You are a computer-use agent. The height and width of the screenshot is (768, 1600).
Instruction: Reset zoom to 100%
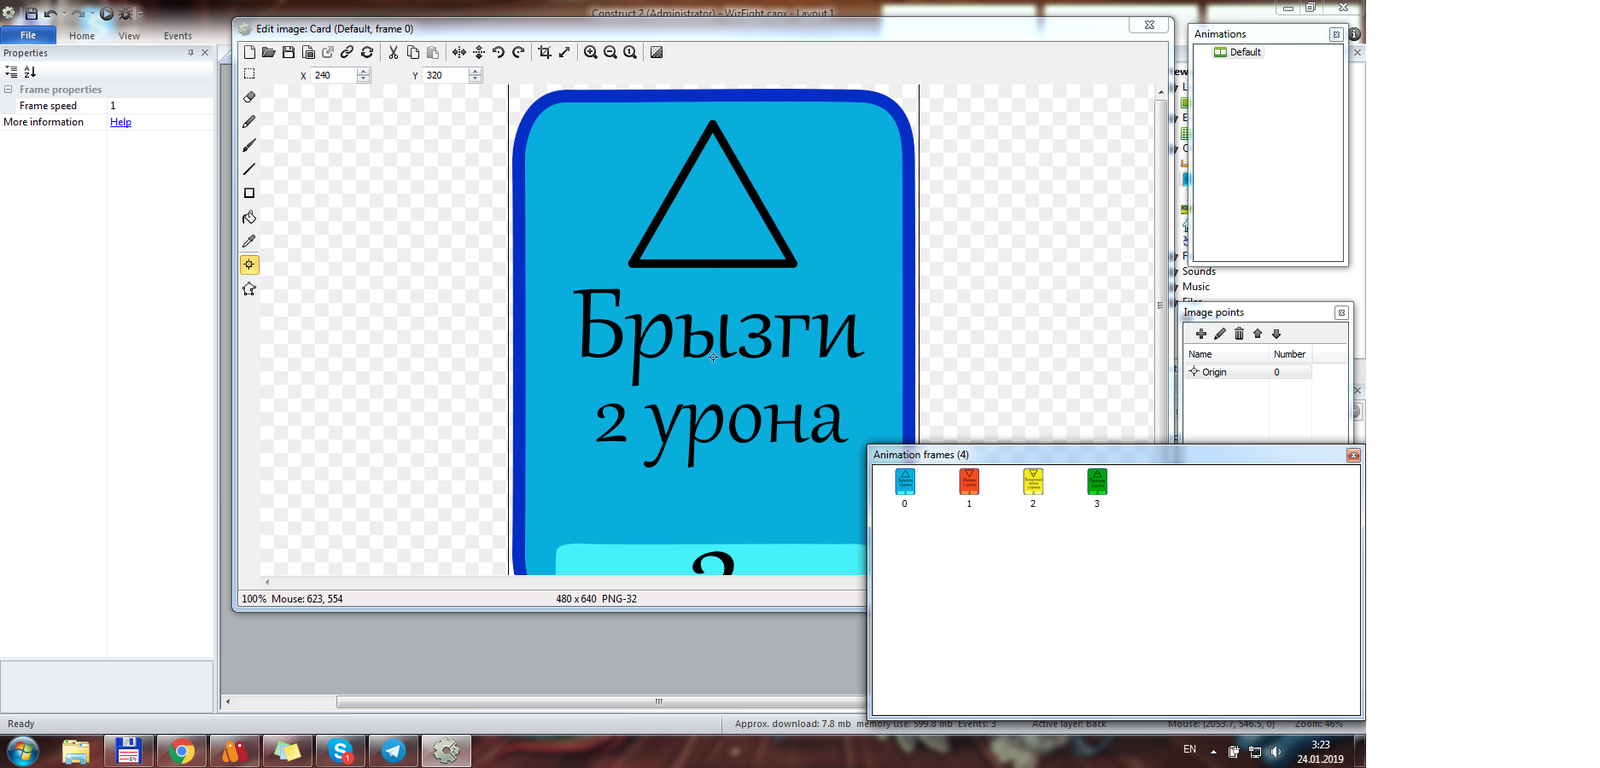[630, 52]
